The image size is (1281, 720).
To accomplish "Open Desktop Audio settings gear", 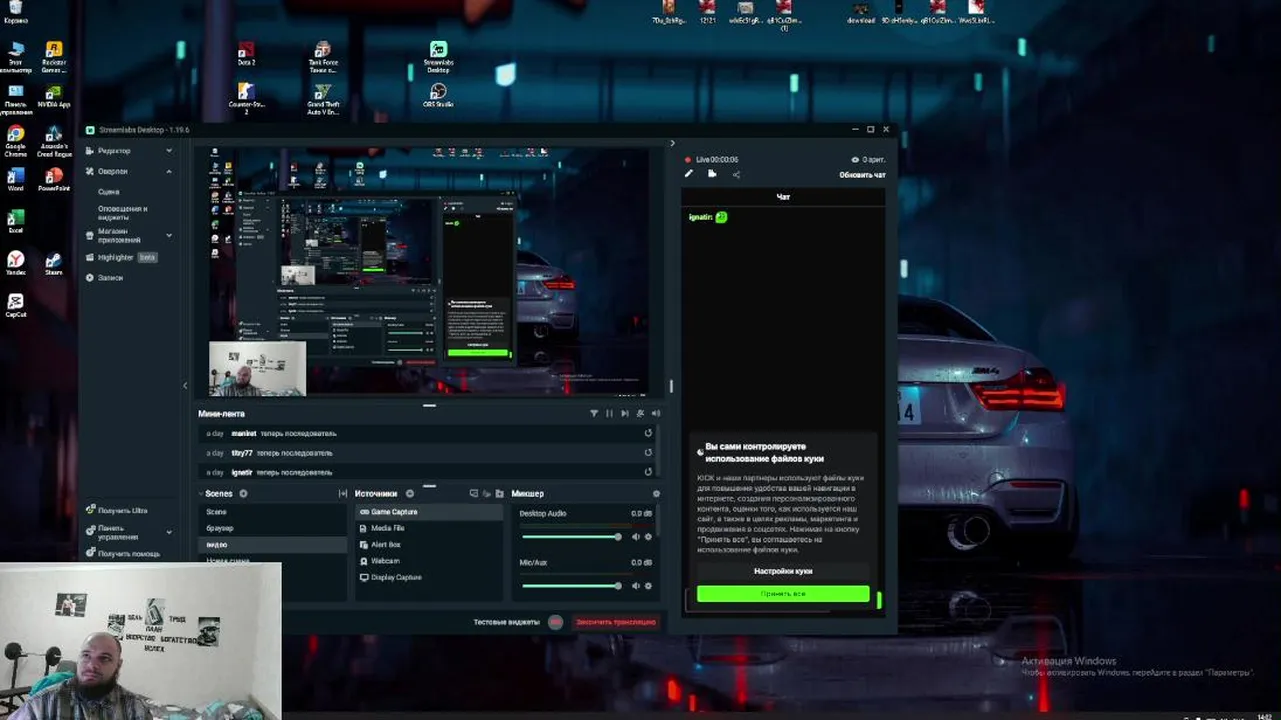I will [648, 537].
